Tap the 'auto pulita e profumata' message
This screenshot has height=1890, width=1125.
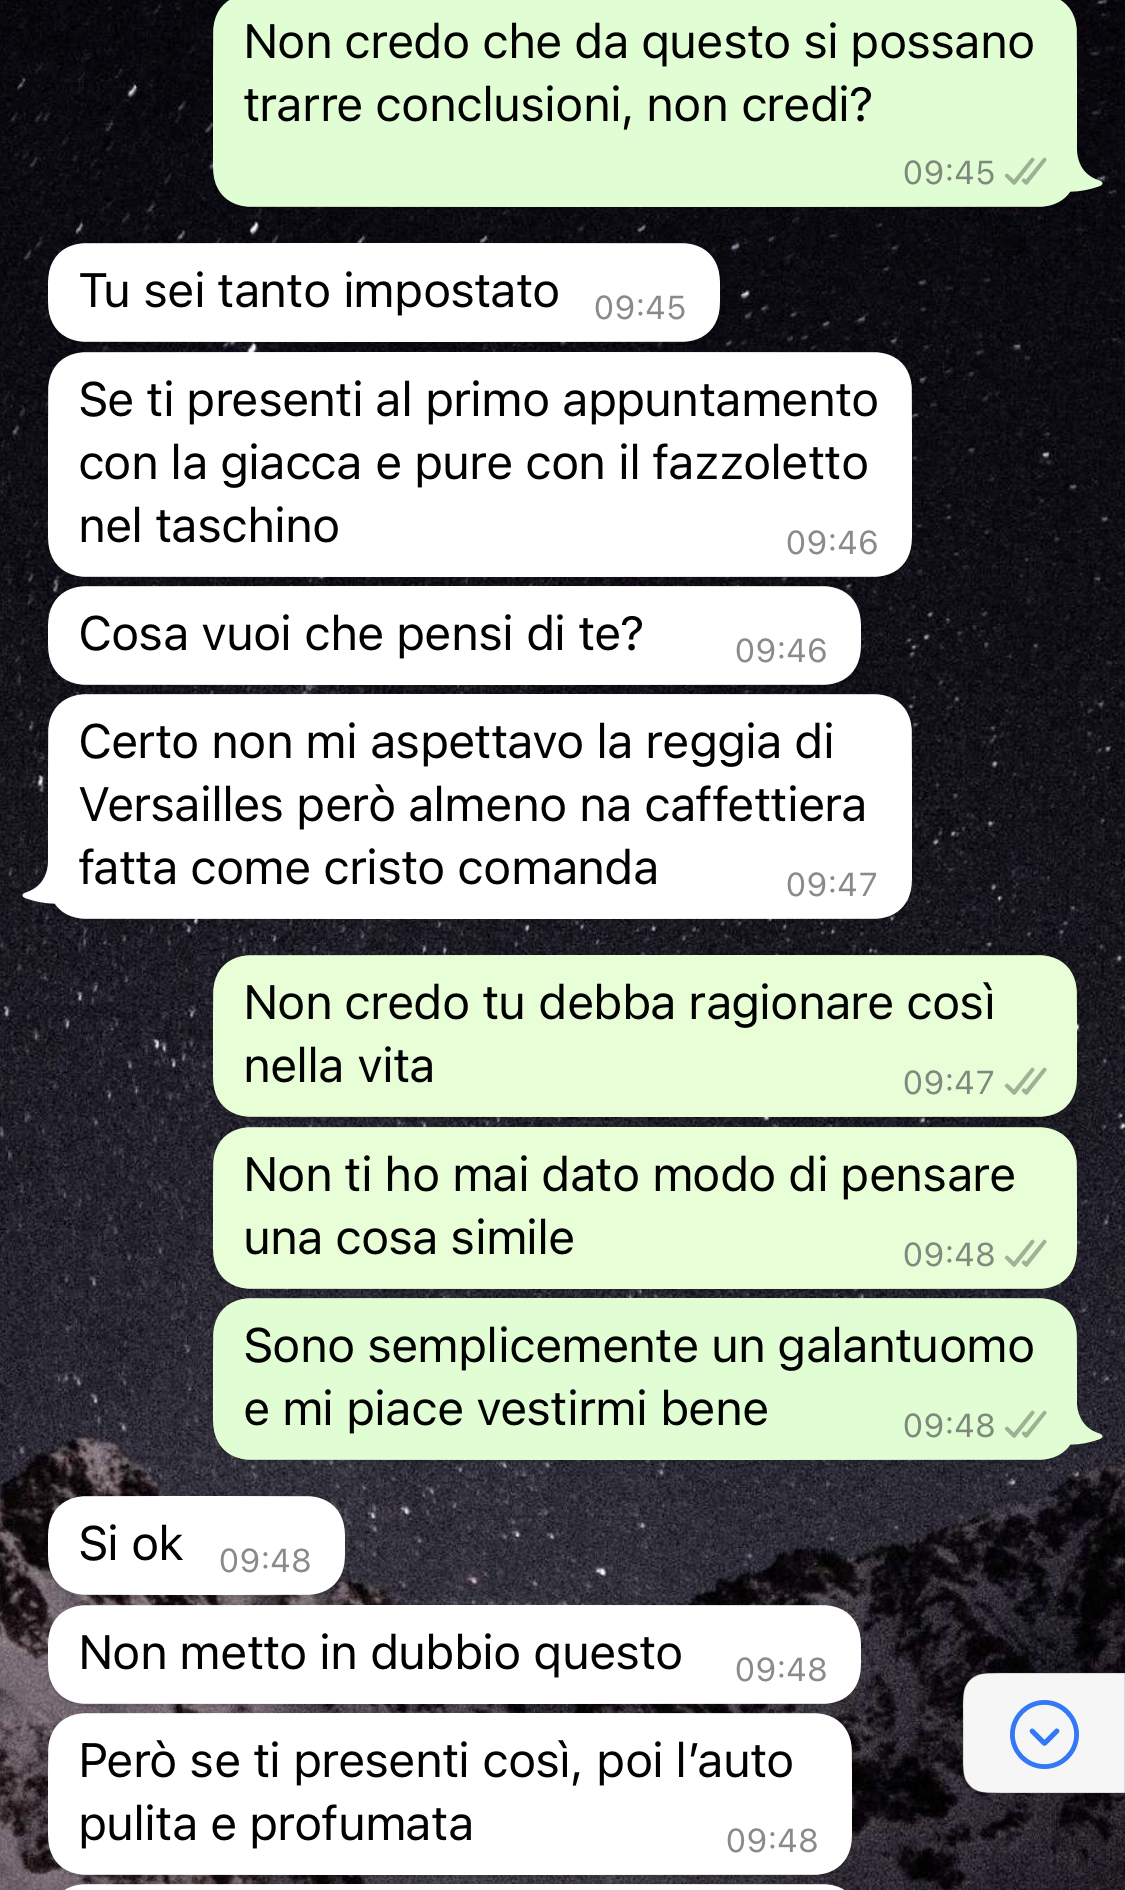[x=450, y=1794]
